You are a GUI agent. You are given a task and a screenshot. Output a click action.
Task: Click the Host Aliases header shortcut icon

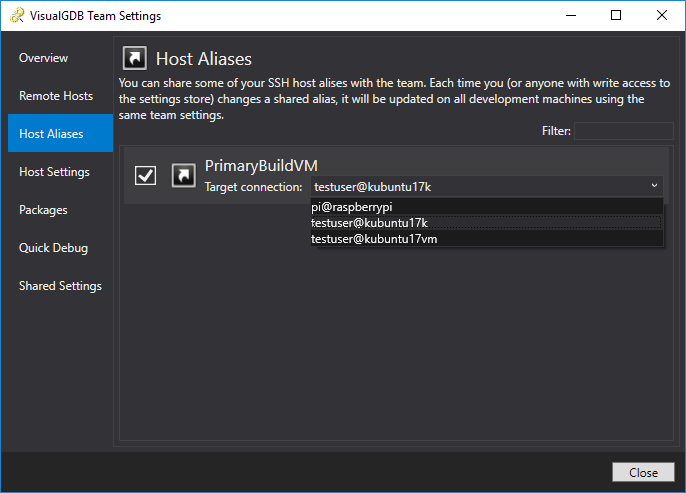(x=134, y=58)
